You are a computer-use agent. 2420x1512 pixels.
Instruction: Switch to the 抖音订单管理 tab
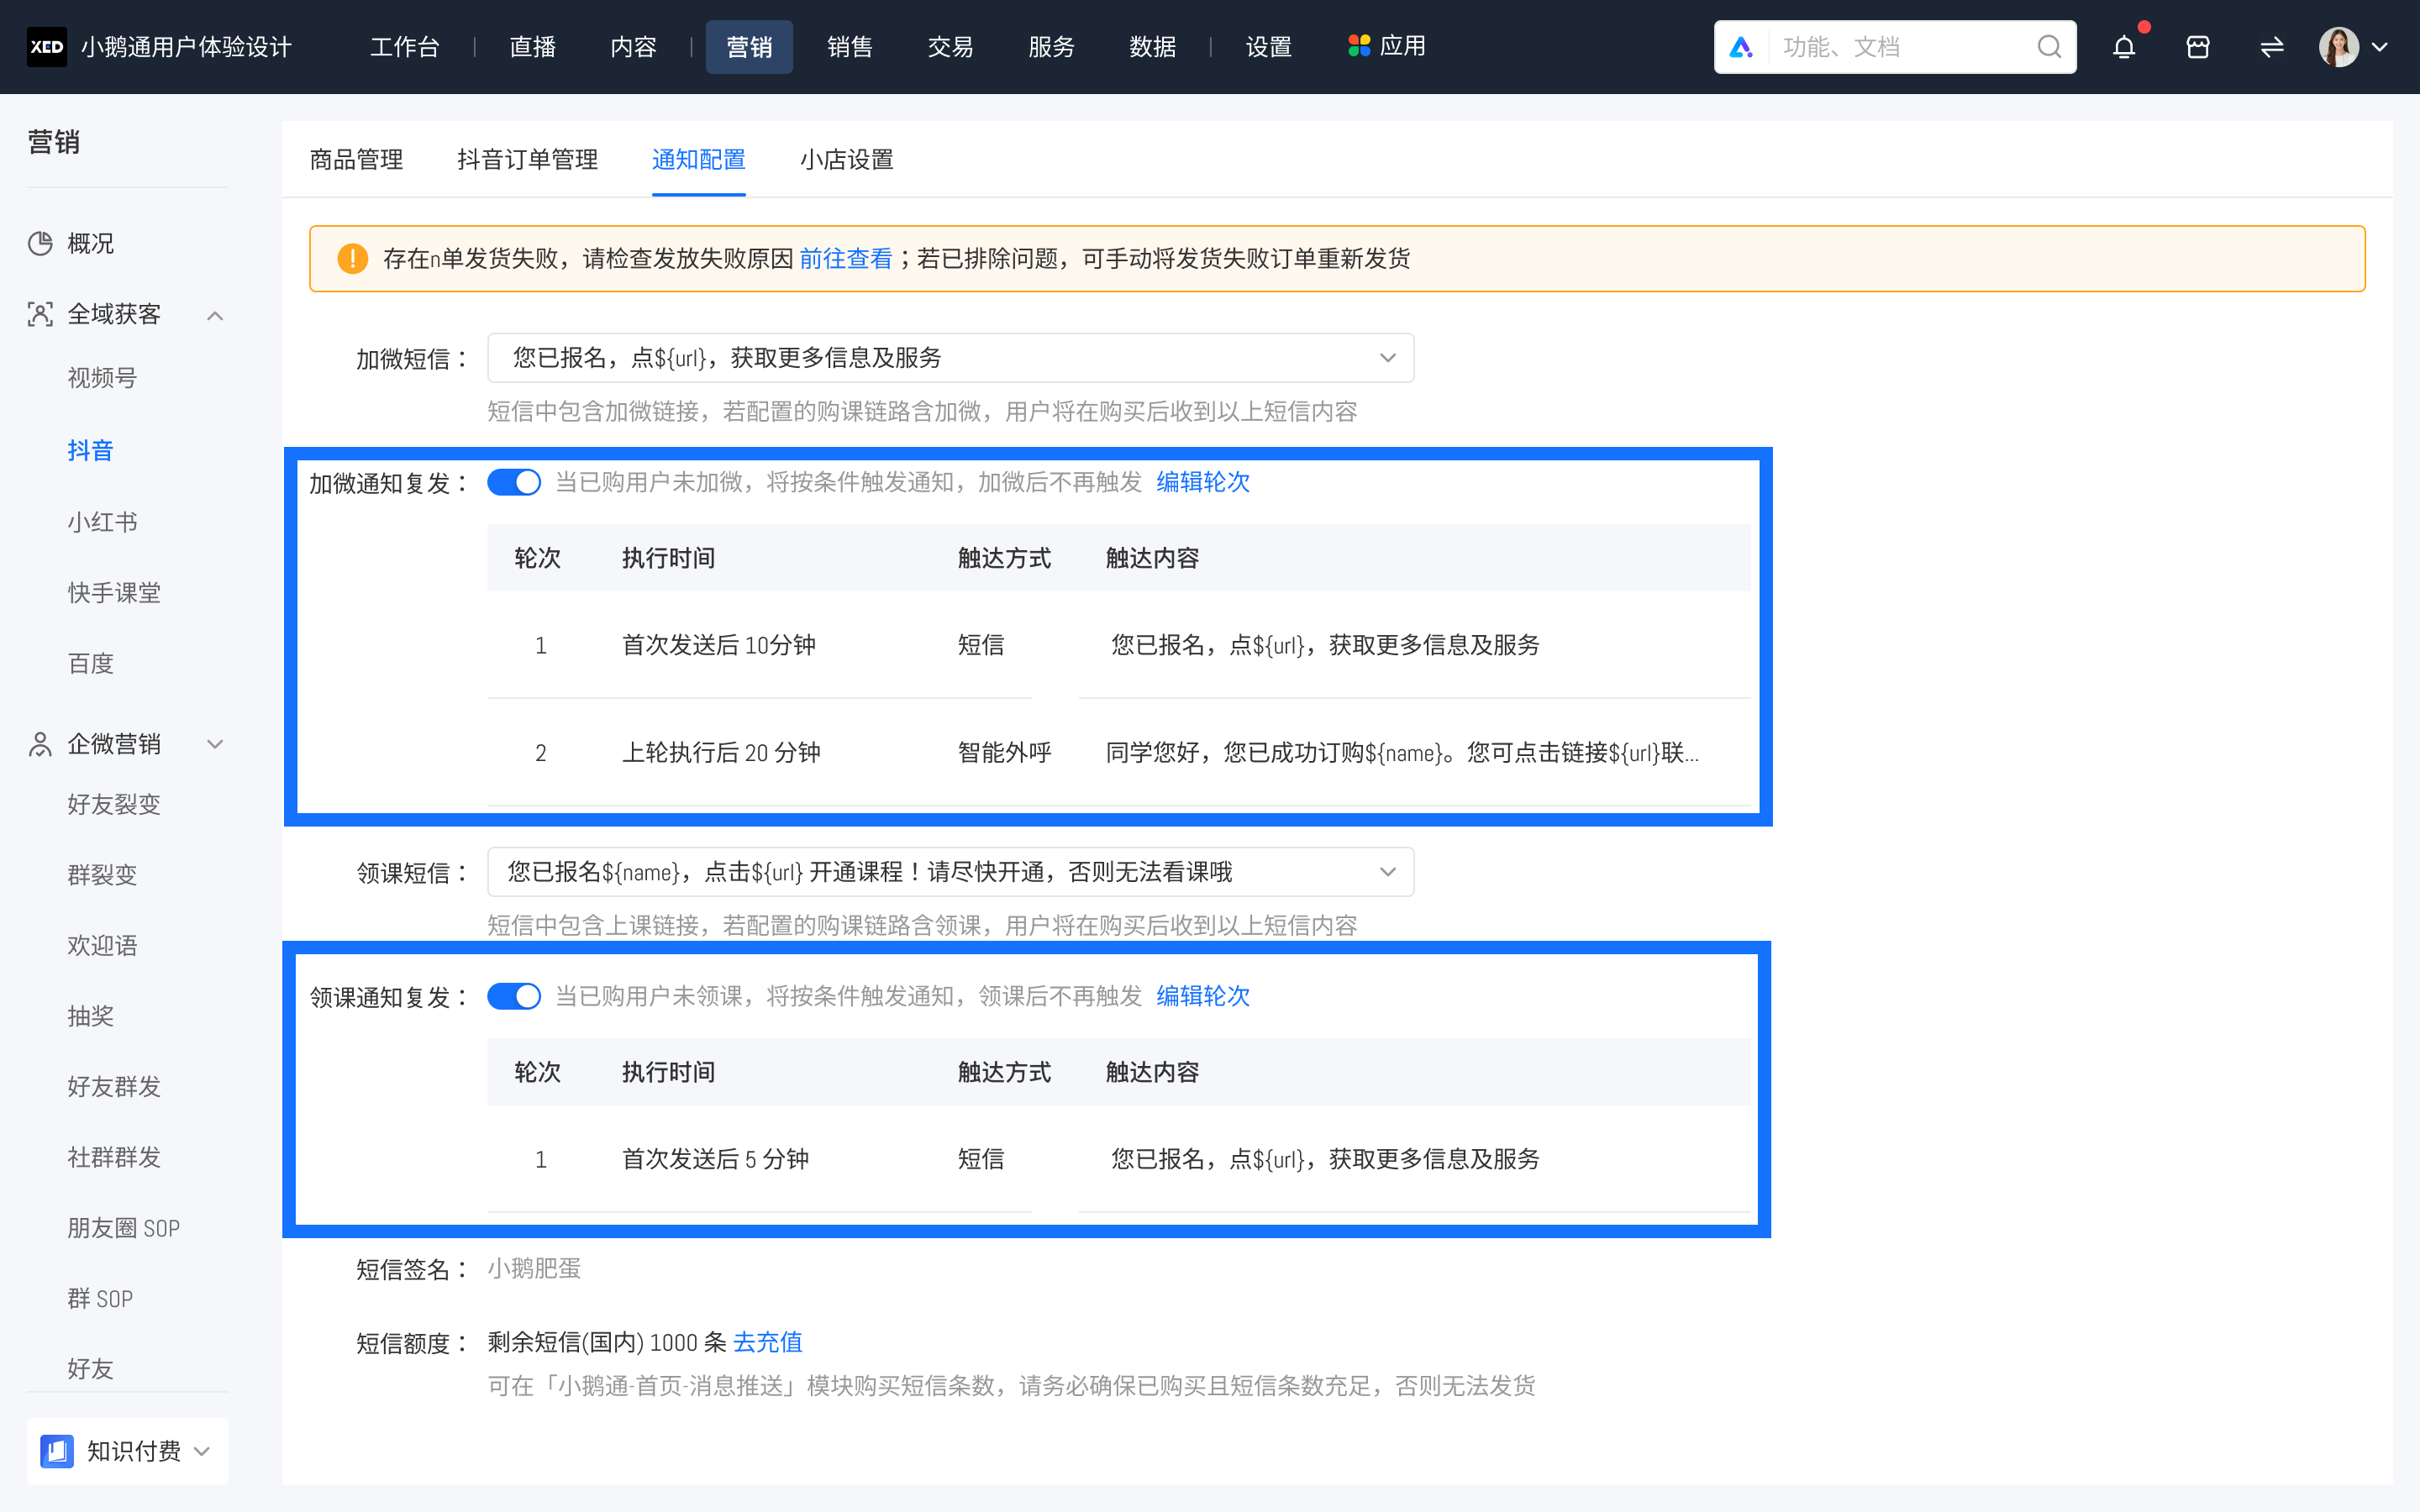coord(527,160)
